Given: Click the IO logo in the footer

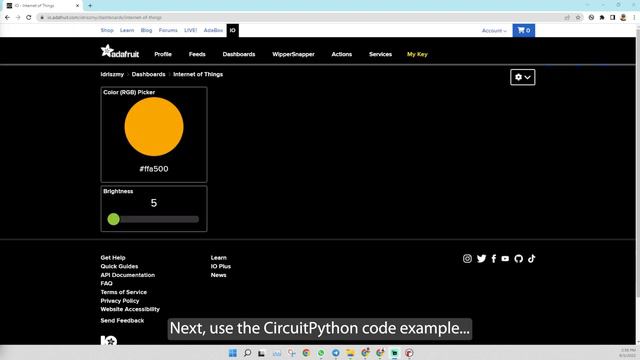Looking at the screenshot, I should coord(109,340).
